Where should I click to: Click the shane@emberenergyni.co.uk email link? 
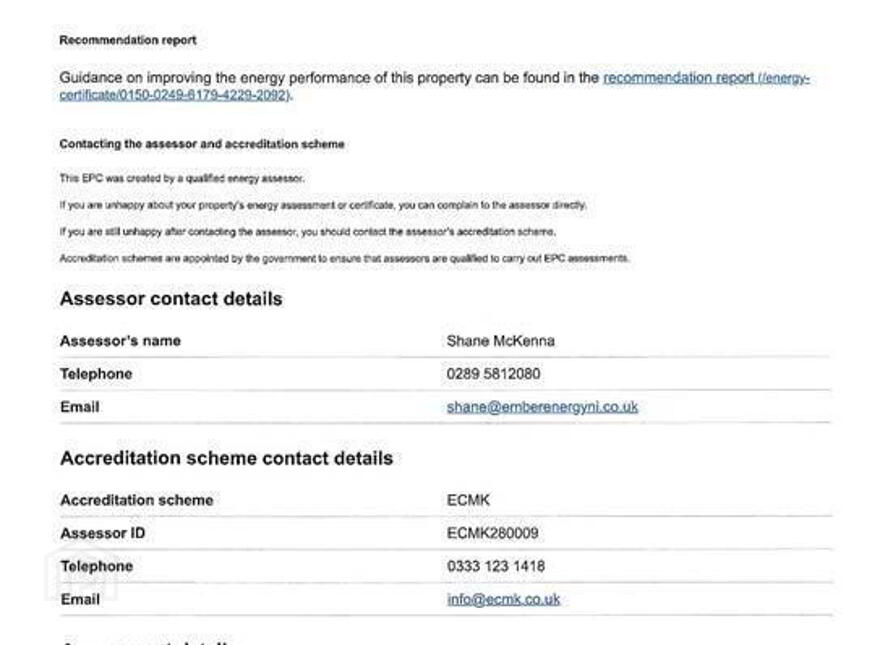tap(542, 407)
